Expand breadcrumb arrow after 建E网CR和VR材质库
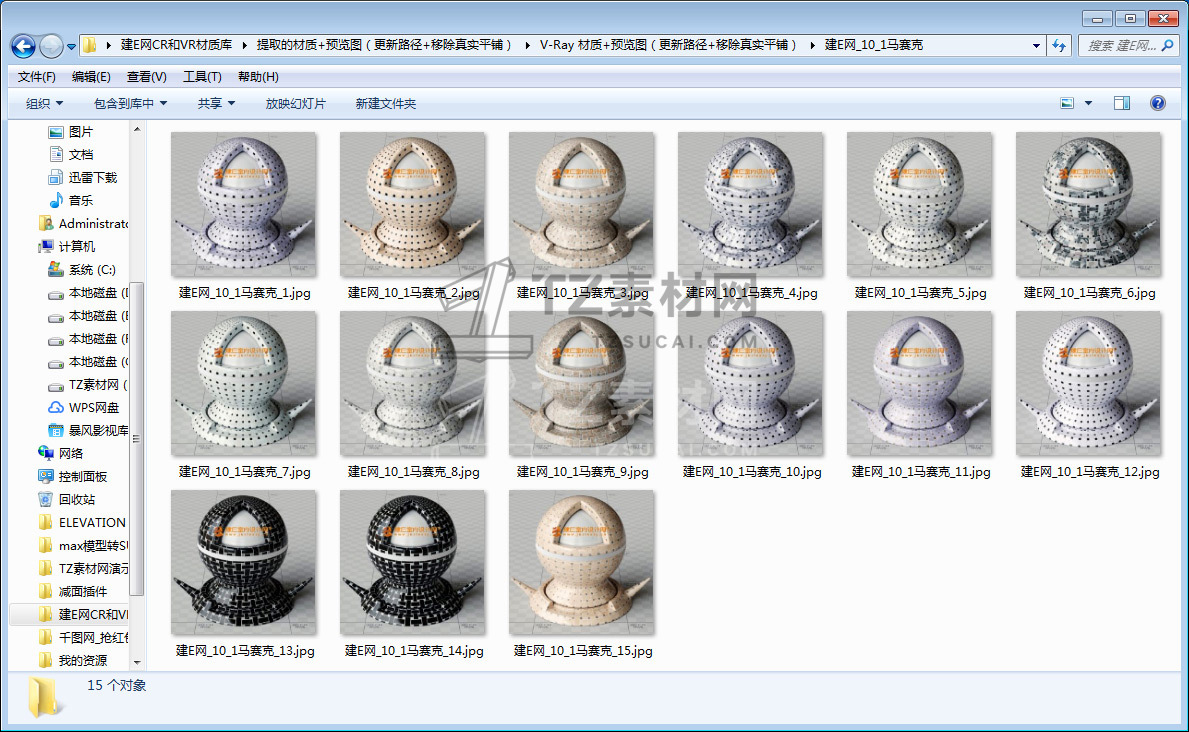This screenshot has height=732, width=1189. coord(244,46)
